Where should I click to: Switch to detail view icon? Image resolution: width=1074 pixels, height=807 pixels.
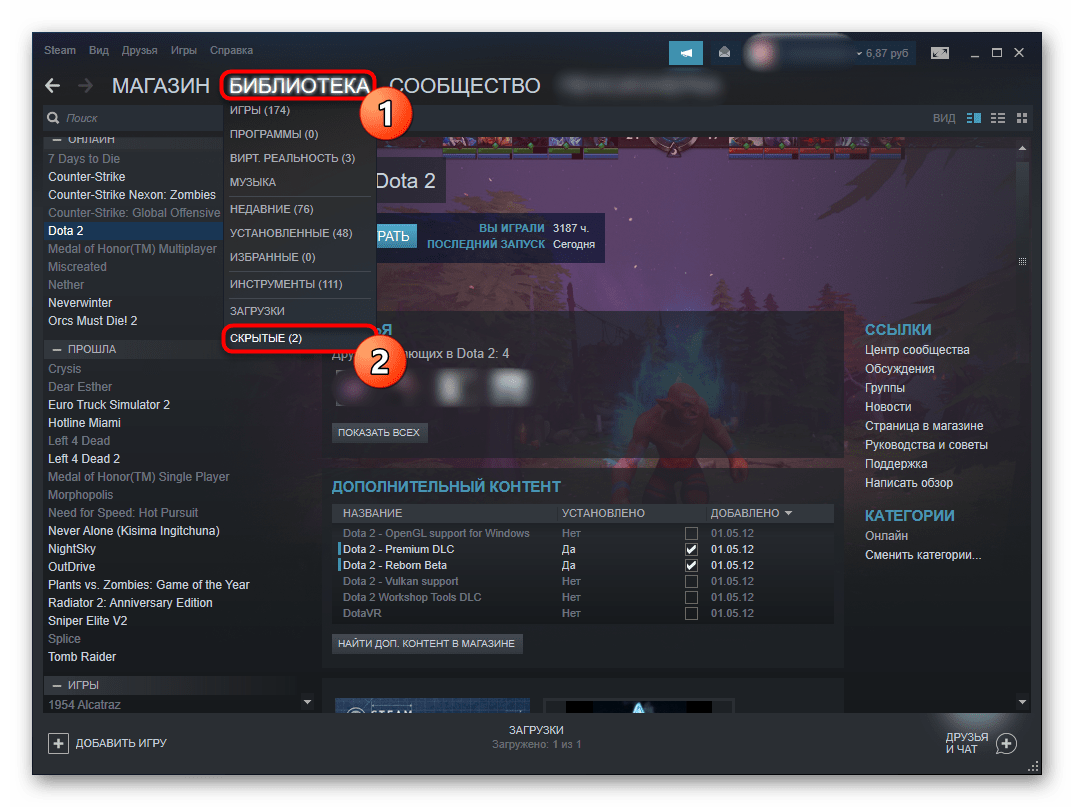[973, 118]
